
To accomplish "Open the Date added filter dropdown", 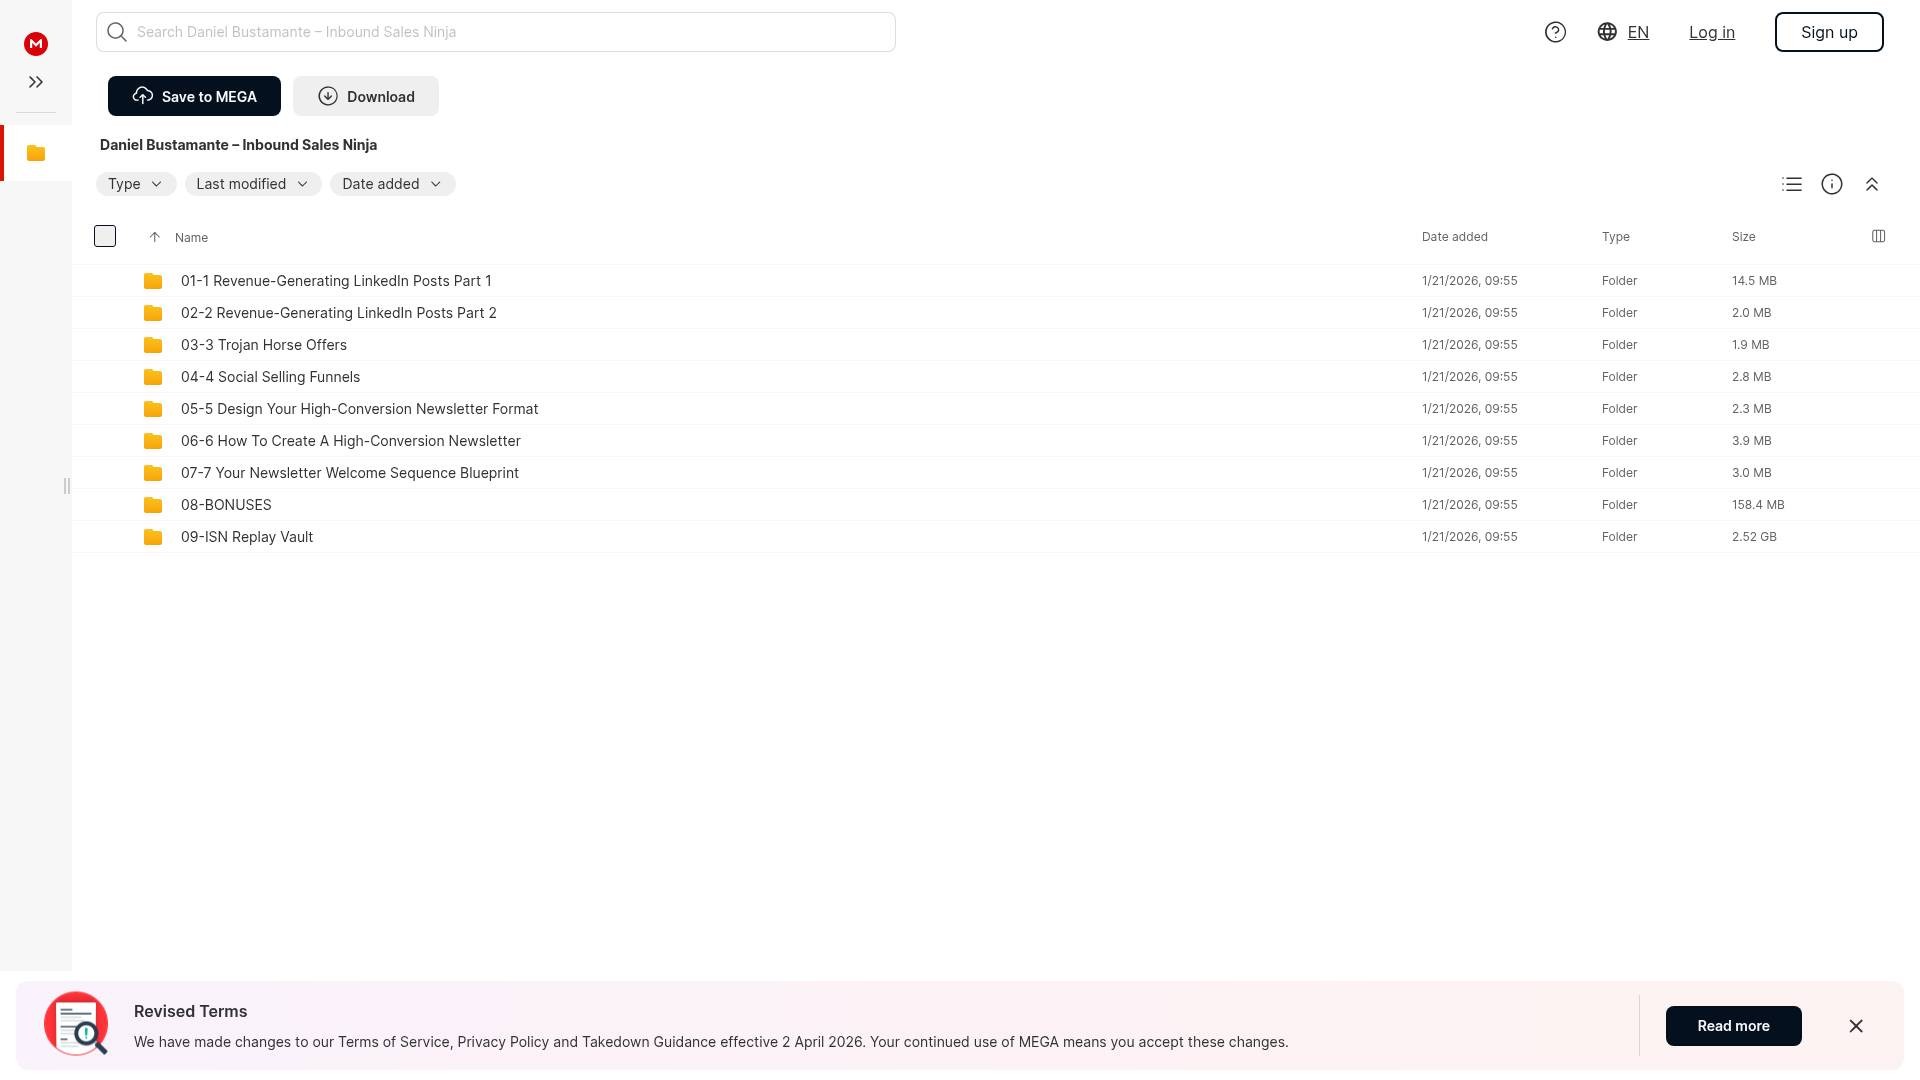I will 392,184.
